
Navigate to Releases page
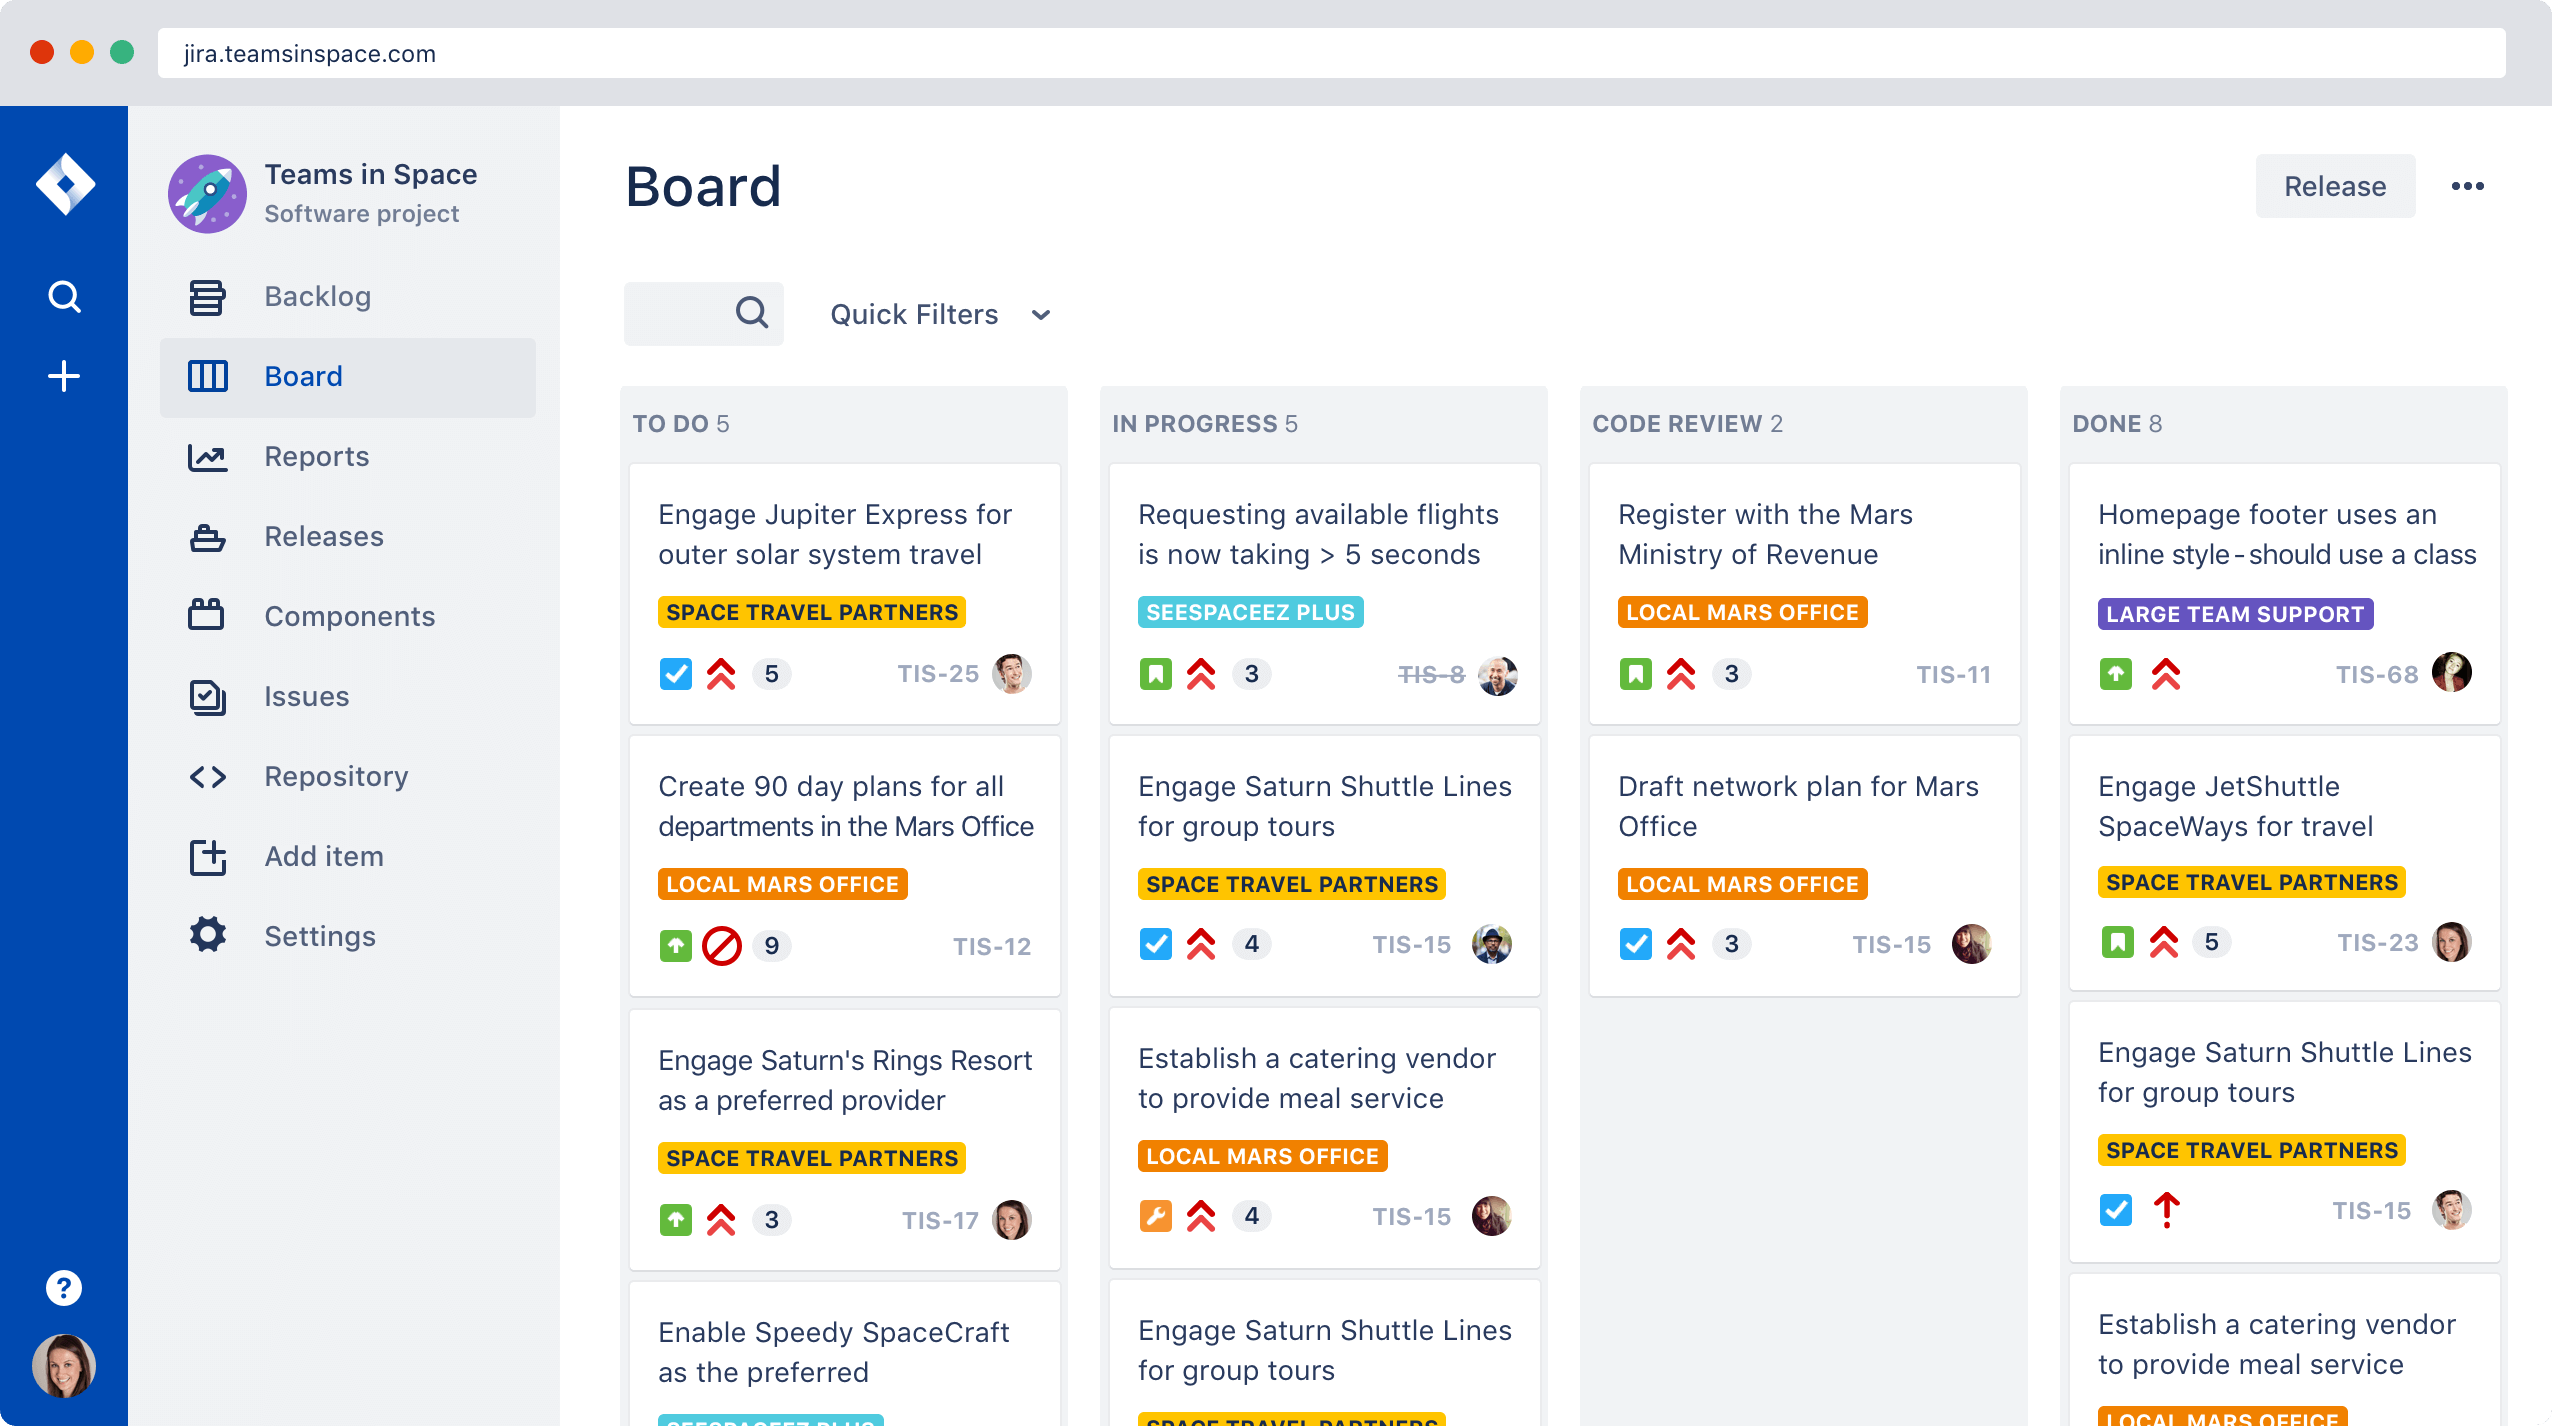pos(323,534)
